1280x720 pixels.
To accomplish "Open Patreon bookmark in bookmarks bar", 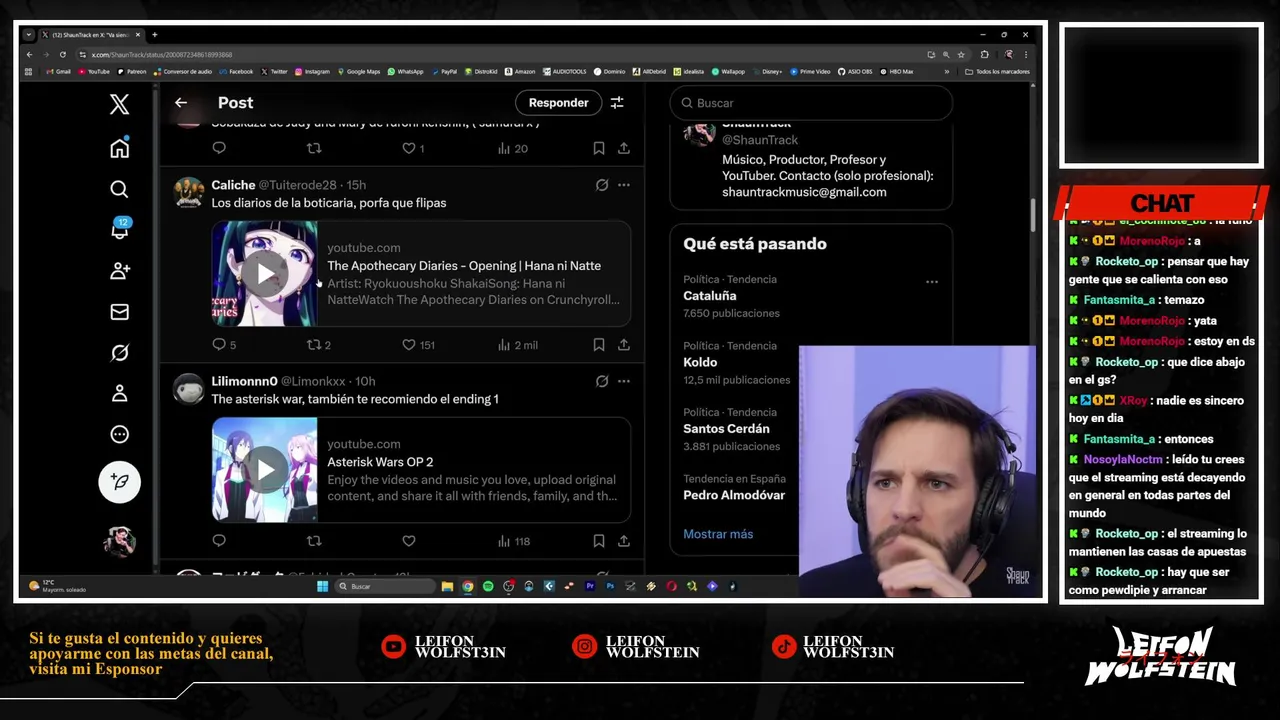I will click(x=131, y=72).
